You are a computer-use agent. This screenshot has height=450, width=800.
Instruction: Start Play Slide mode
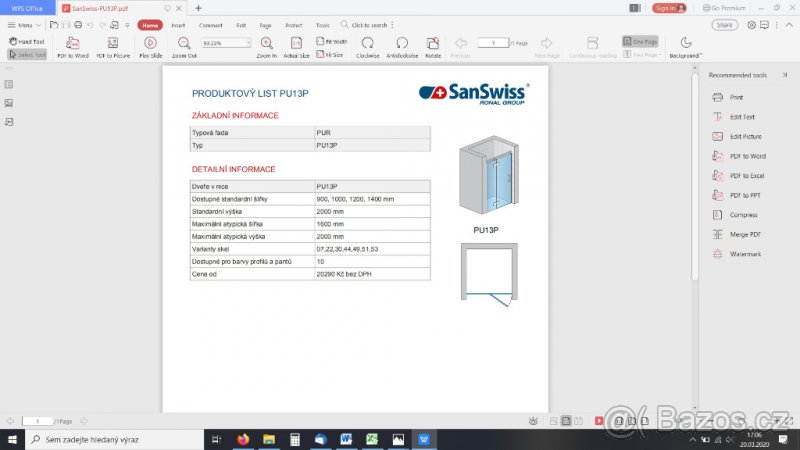150,43
